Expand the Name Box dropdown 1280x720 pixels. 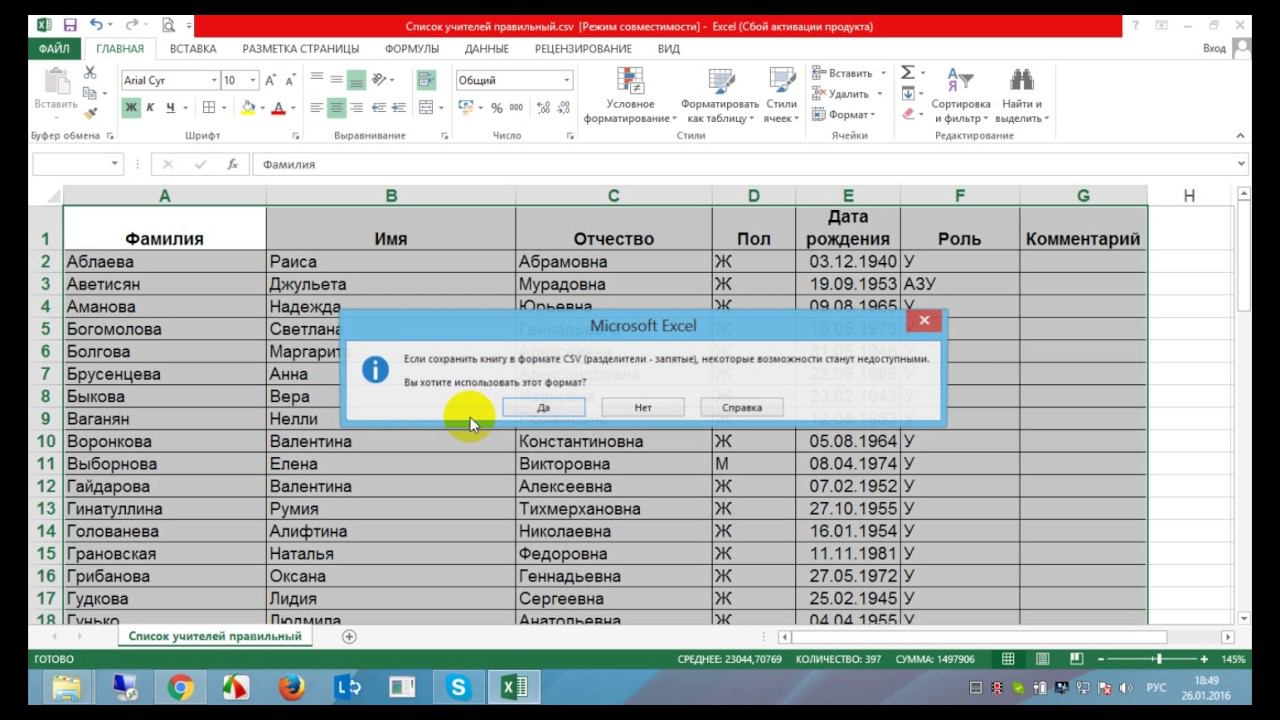pos(115,164)
